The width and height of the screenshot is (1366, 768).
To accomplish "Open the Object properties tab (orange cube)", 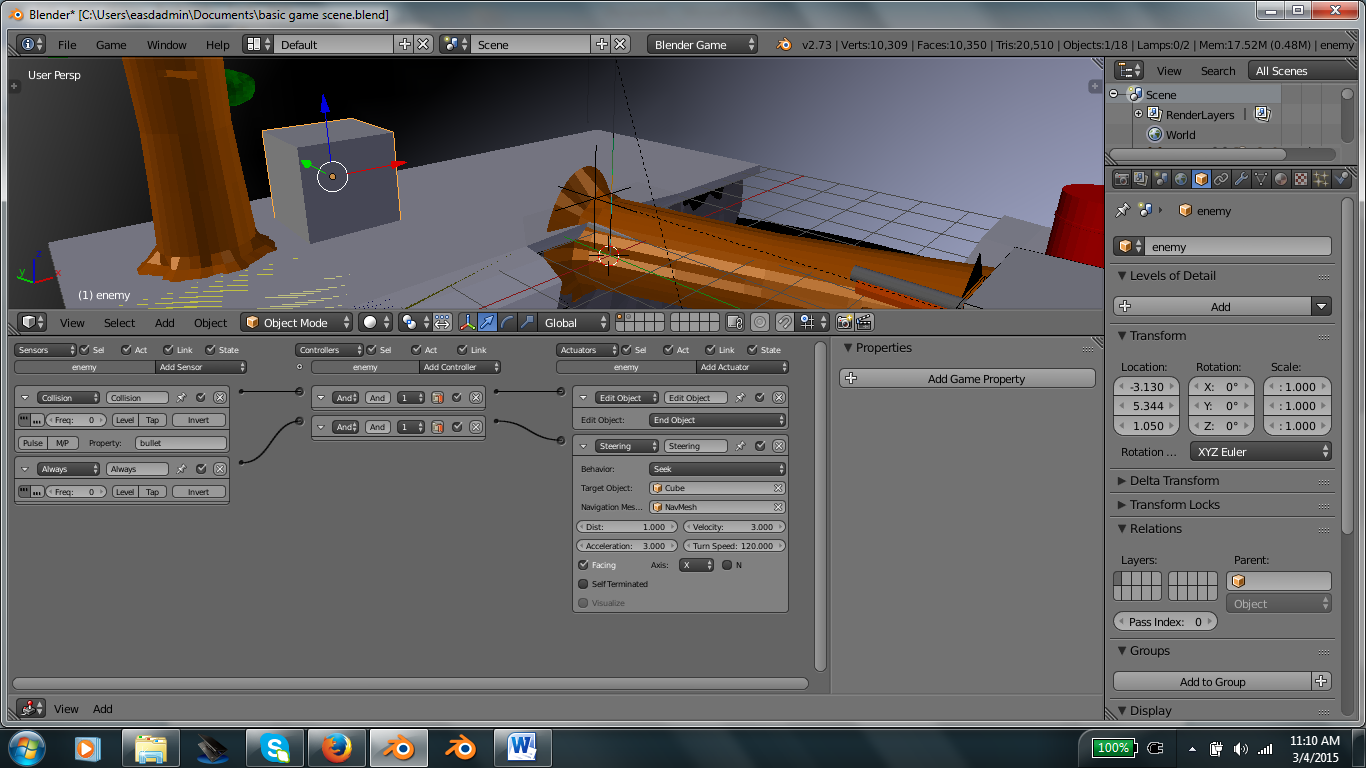I will coord(1201,179).
